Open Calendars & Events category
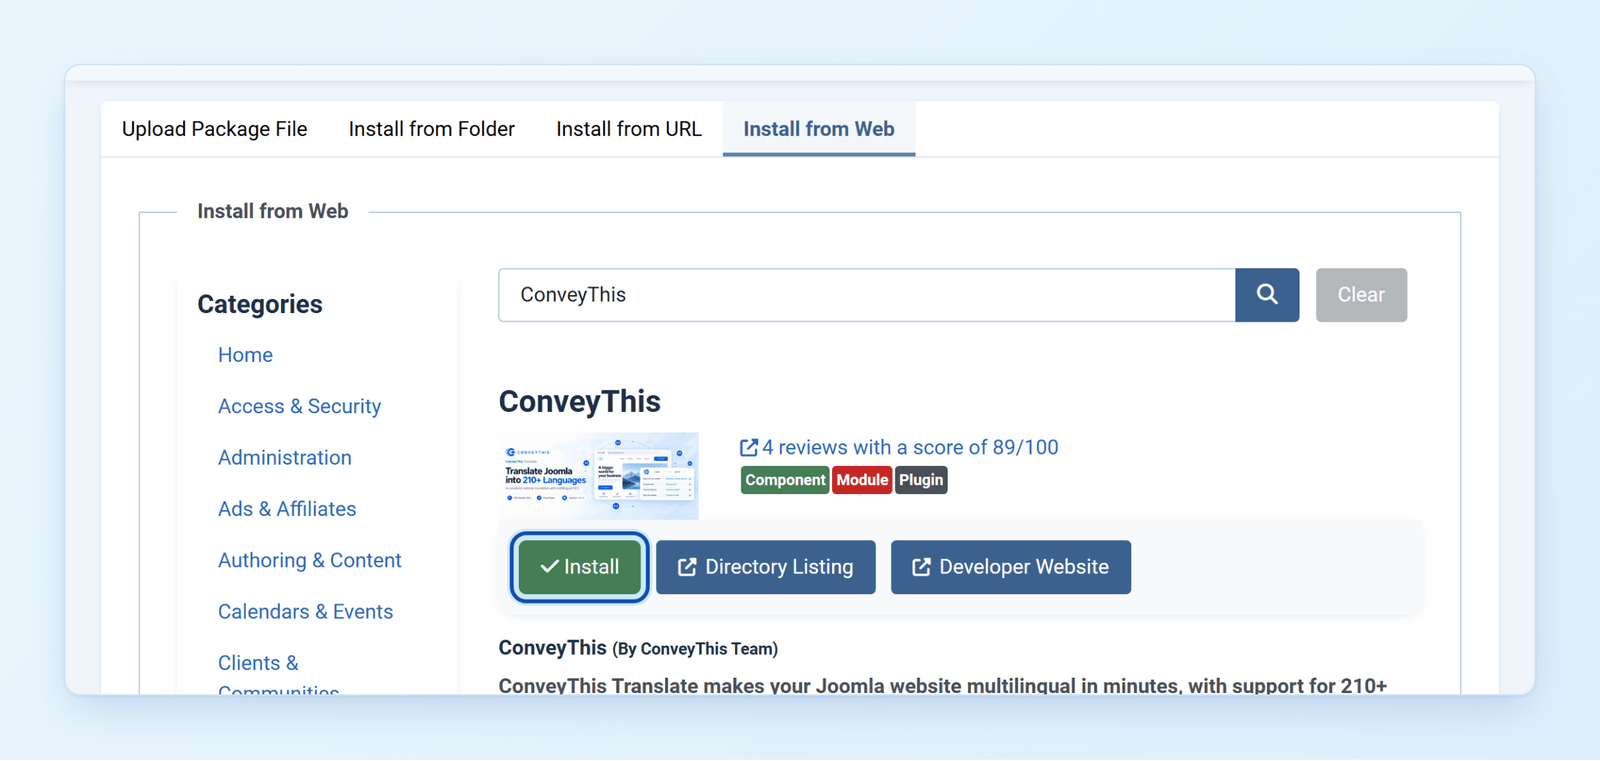 (x=305, y=612)
